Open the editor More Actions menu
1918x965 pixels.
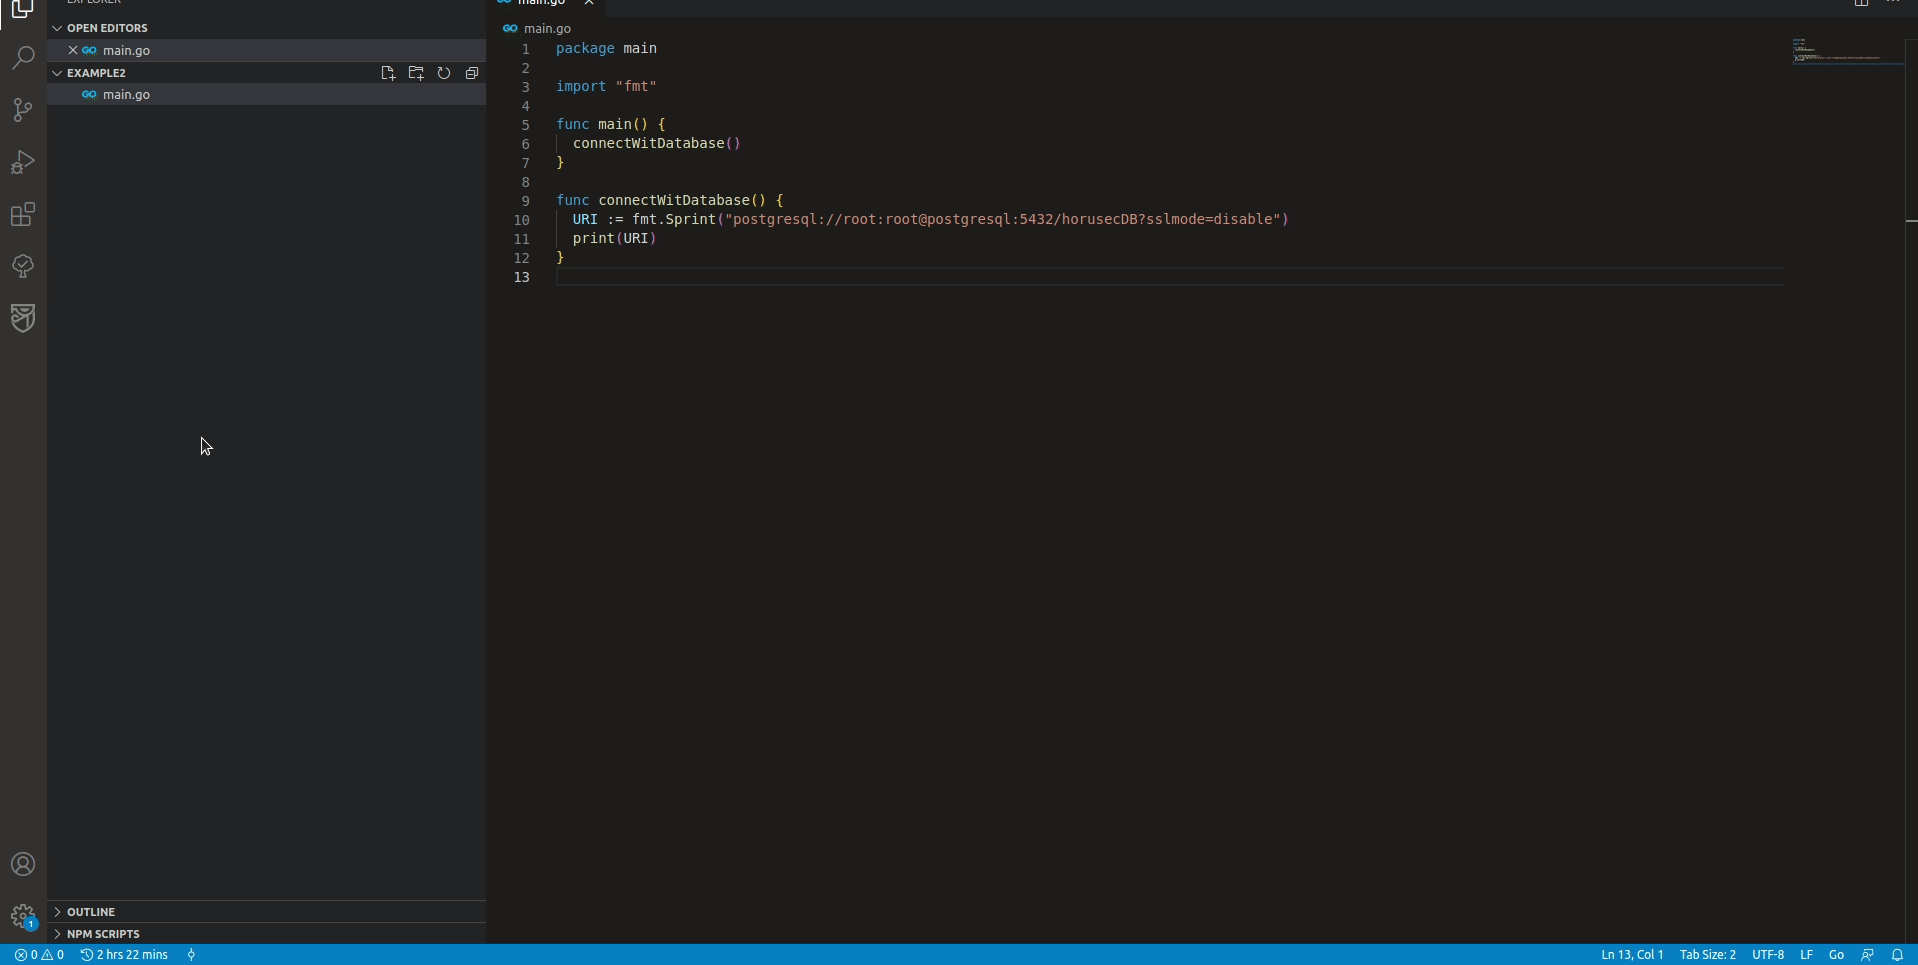pos(1893,2)
